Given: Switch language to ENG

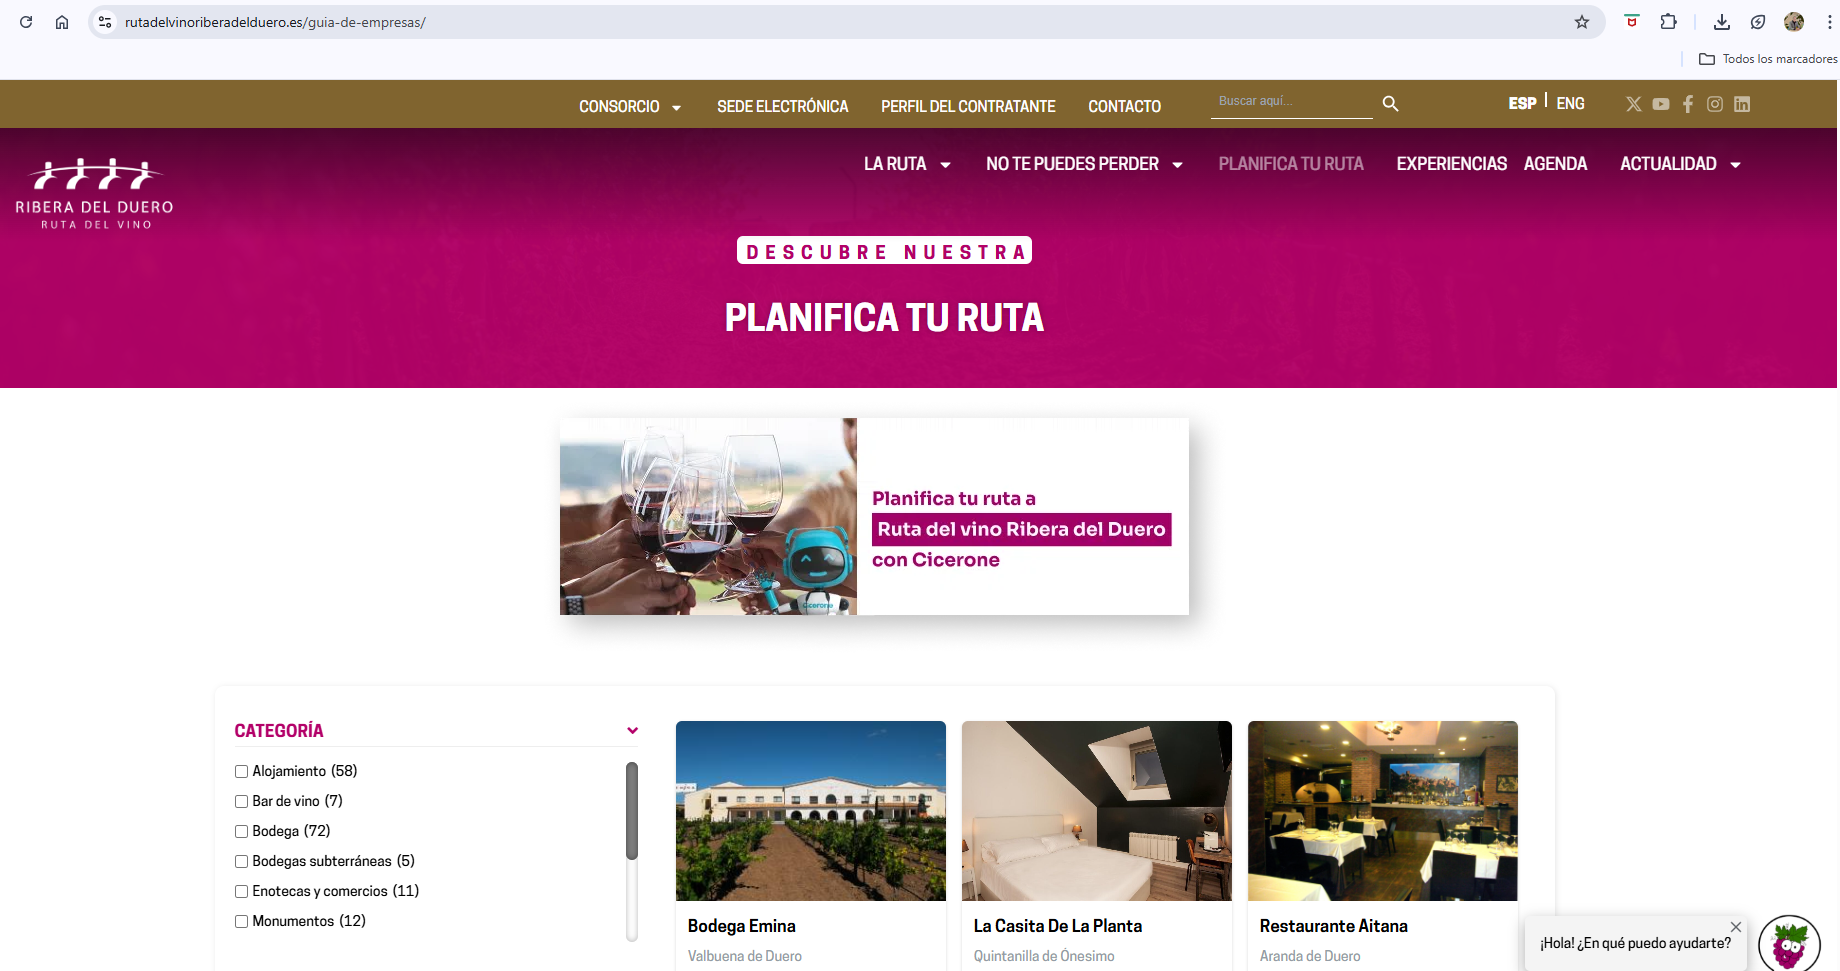Looking at the screenshot, I should (1570, 104).
